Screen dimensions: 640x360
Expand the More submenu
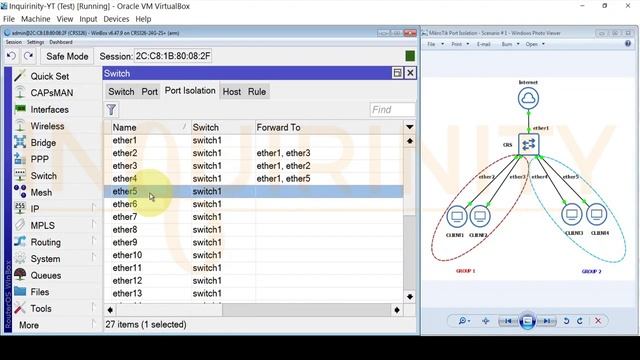tap(93, 325)
